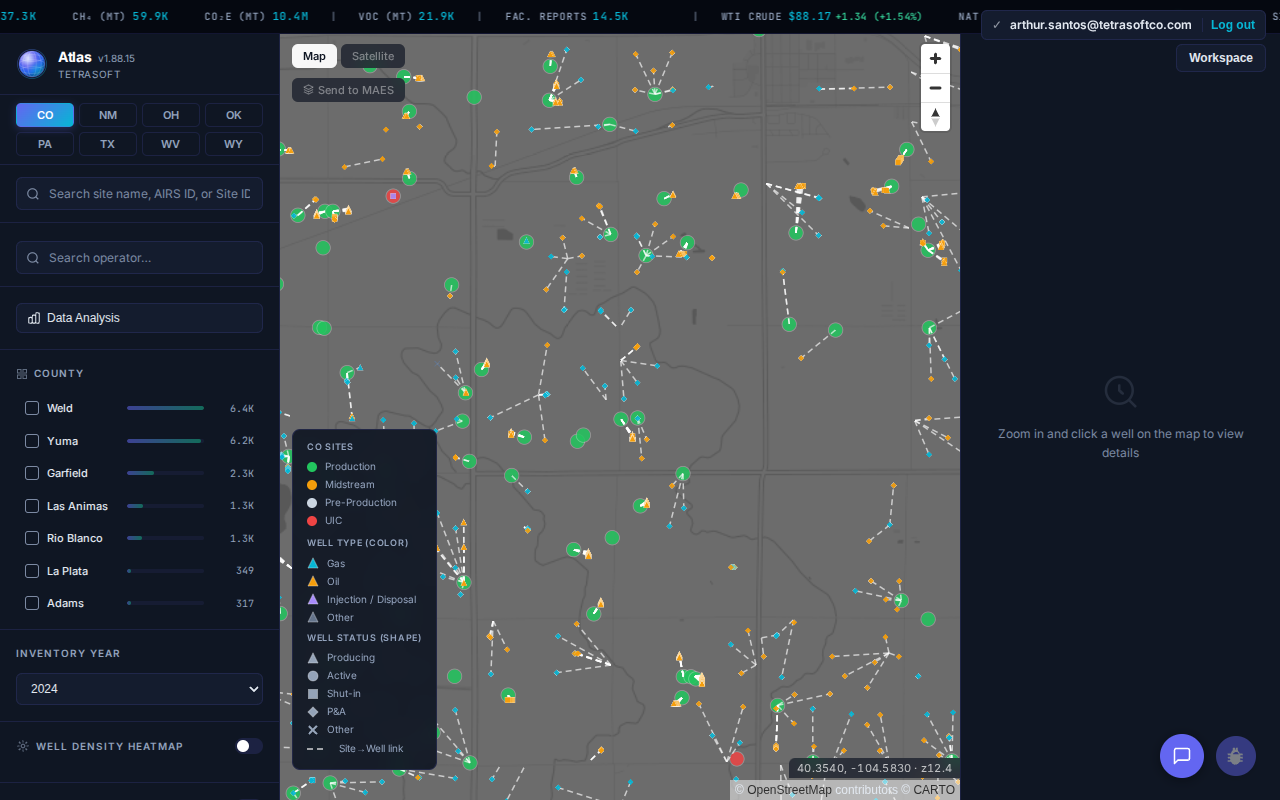
Task: Select the PA state tab
Action: pyautogui.click(x=45, y=144)
